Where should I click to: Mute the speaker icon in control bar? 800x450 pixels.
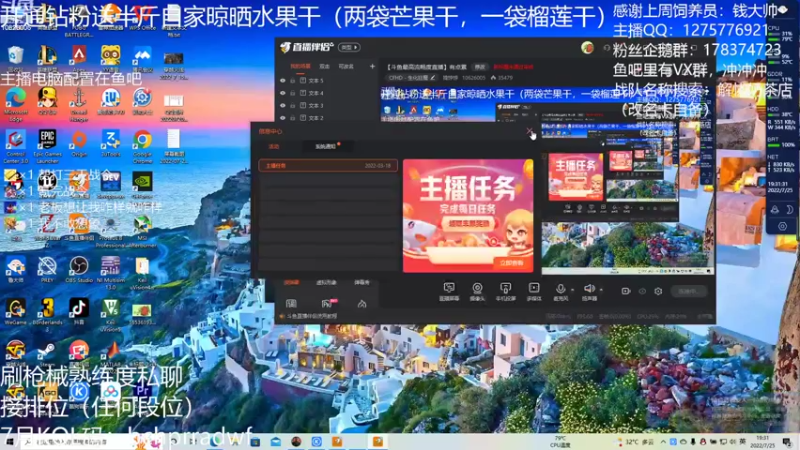tap(589, 291)
